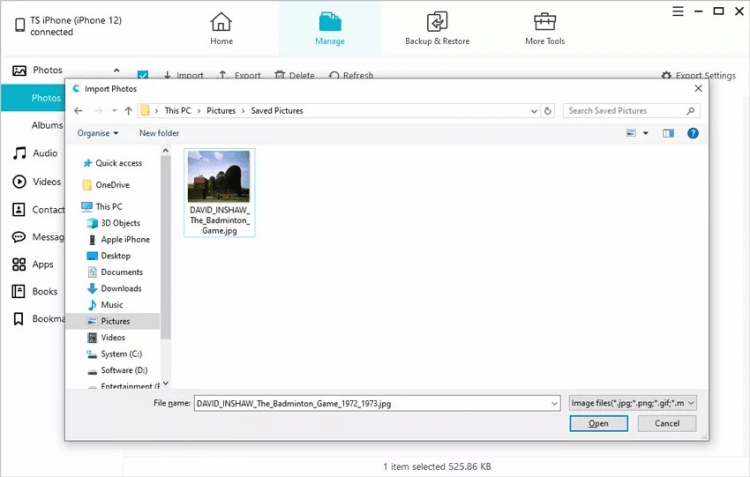Toggle the preview pane icon
Viewport: 750px width, 477px height.
[x=668, y=133]
